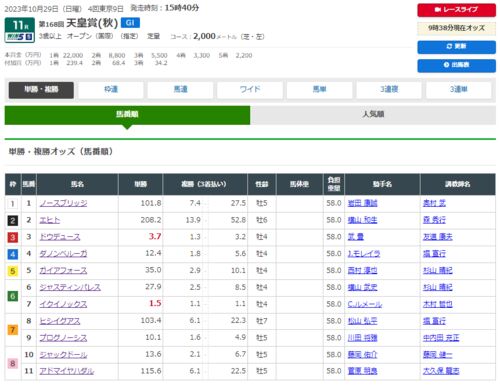Viewport: 500px width, 385px height.
Task: Open horse link プログノーシス
Action: (x=63, y=338)
